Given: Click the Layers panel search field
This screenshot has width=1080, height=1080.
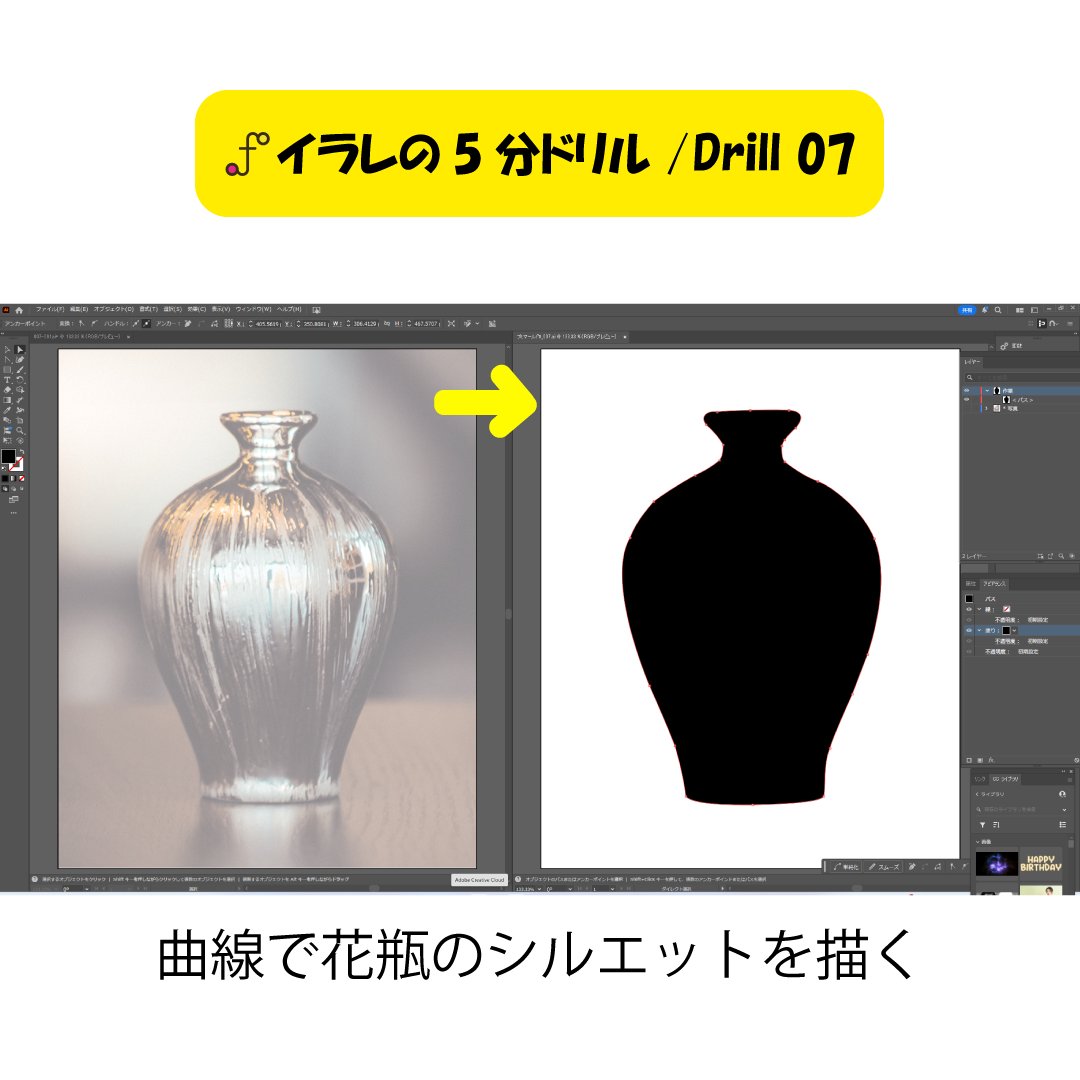Looking at the screenshot, I should click(x=1021, y=377).
